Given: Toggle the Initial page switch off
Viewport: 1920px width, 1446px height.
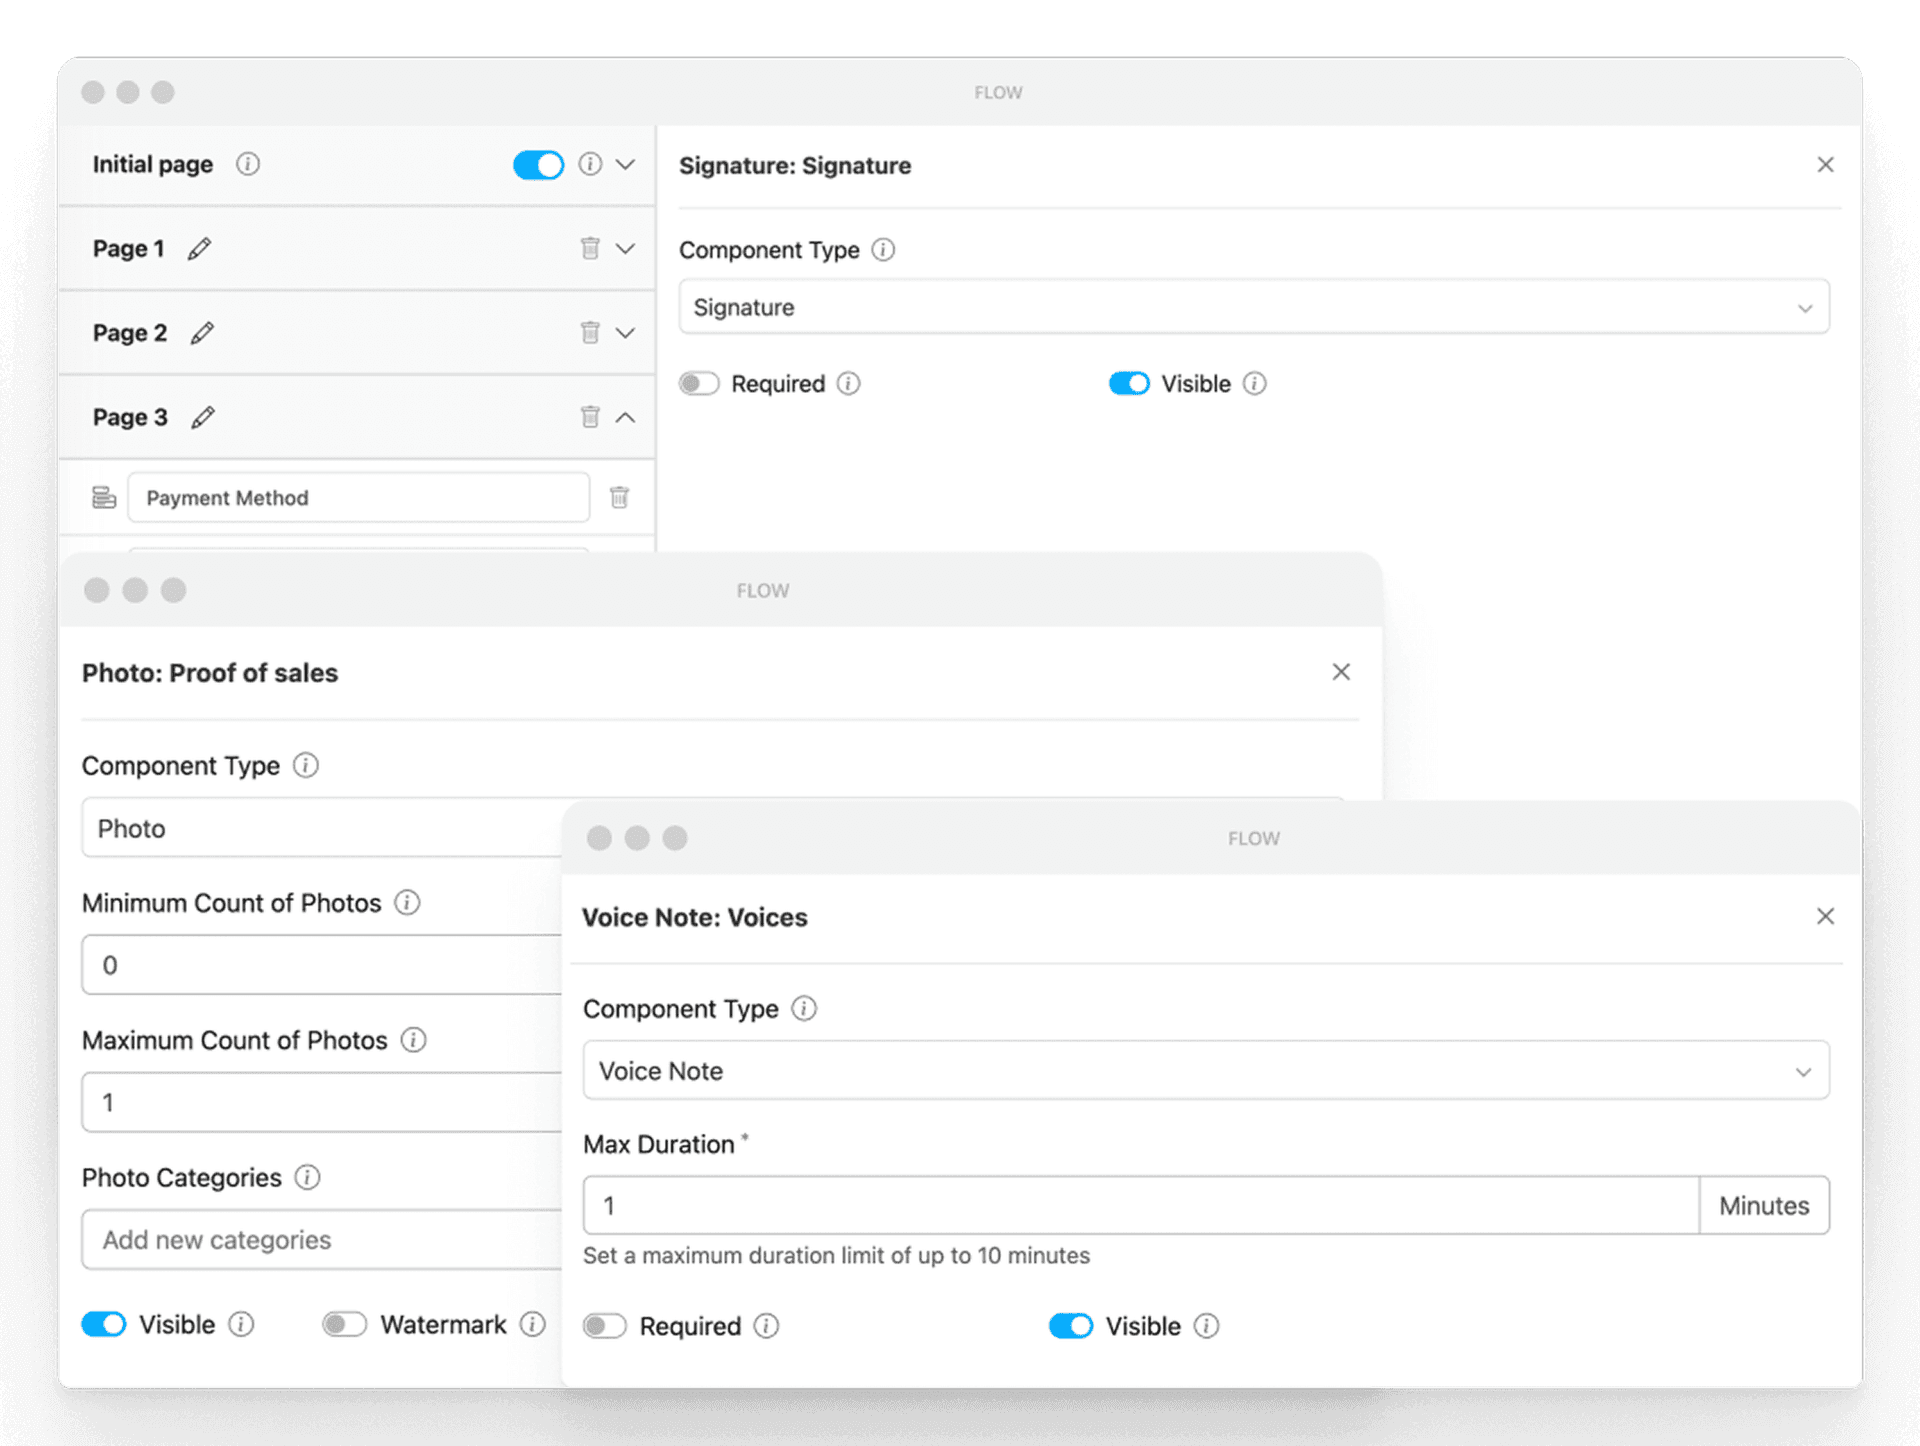Looking at the screenshot, I should 538,165.
